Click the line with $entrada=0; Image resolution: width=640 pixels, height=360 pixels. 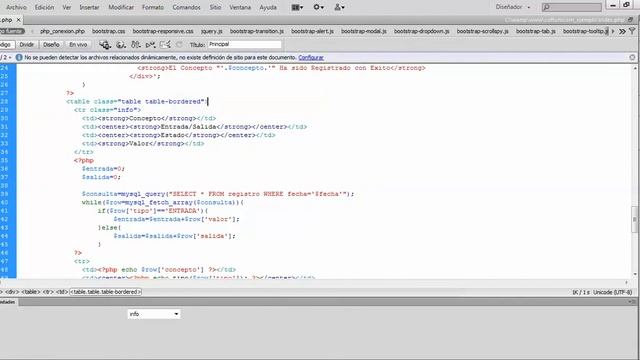click(x=103, y=169)
